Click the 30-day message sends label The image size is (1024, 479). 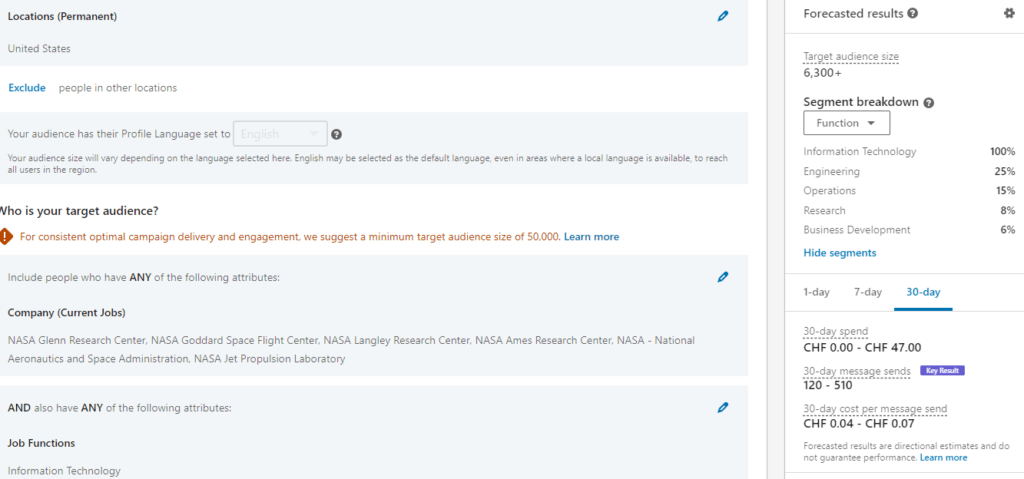857,371
